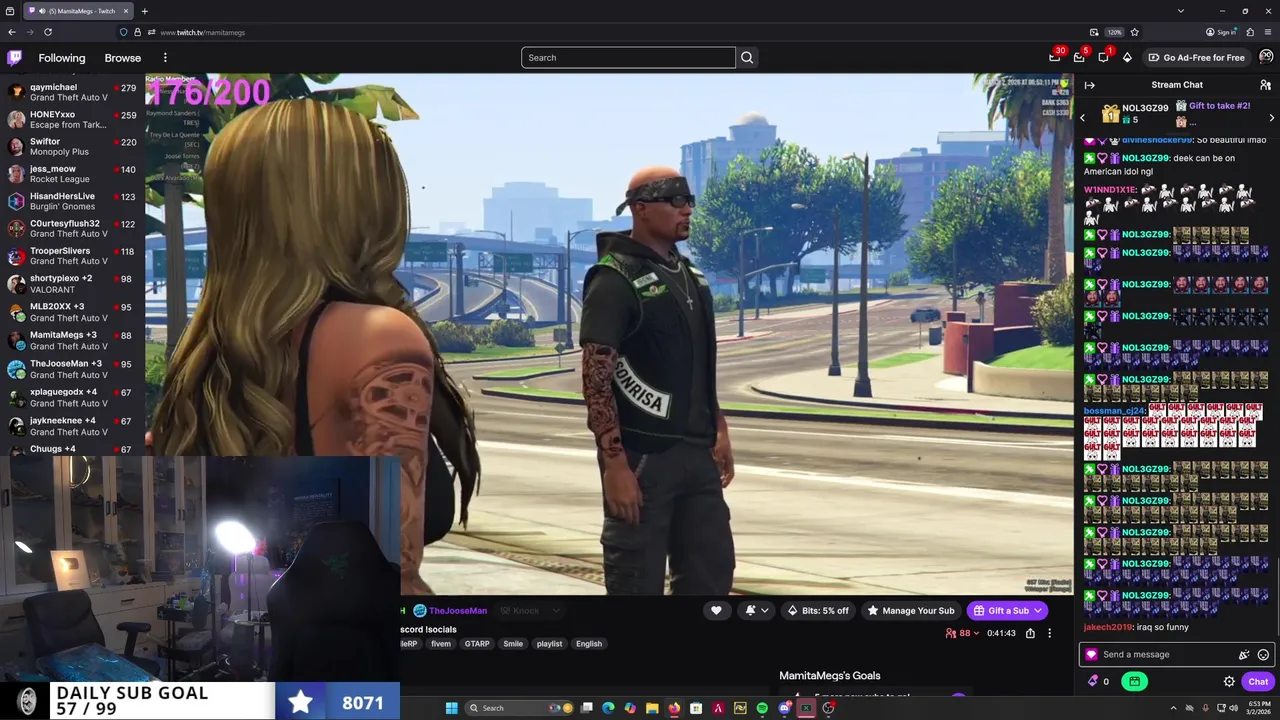Open the Twitch home logo

[x=15, y=57]
